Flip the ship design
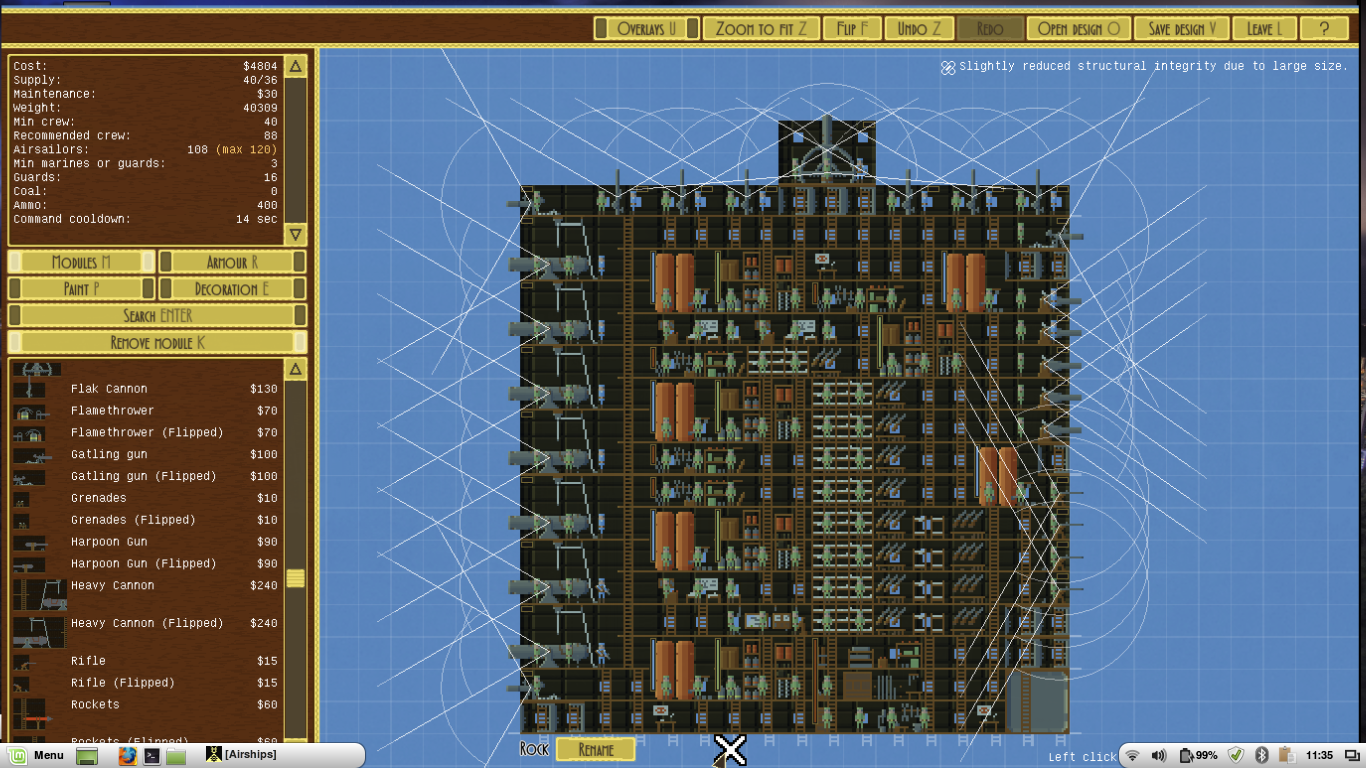1366x768 pixels. (x=852, y=29)
